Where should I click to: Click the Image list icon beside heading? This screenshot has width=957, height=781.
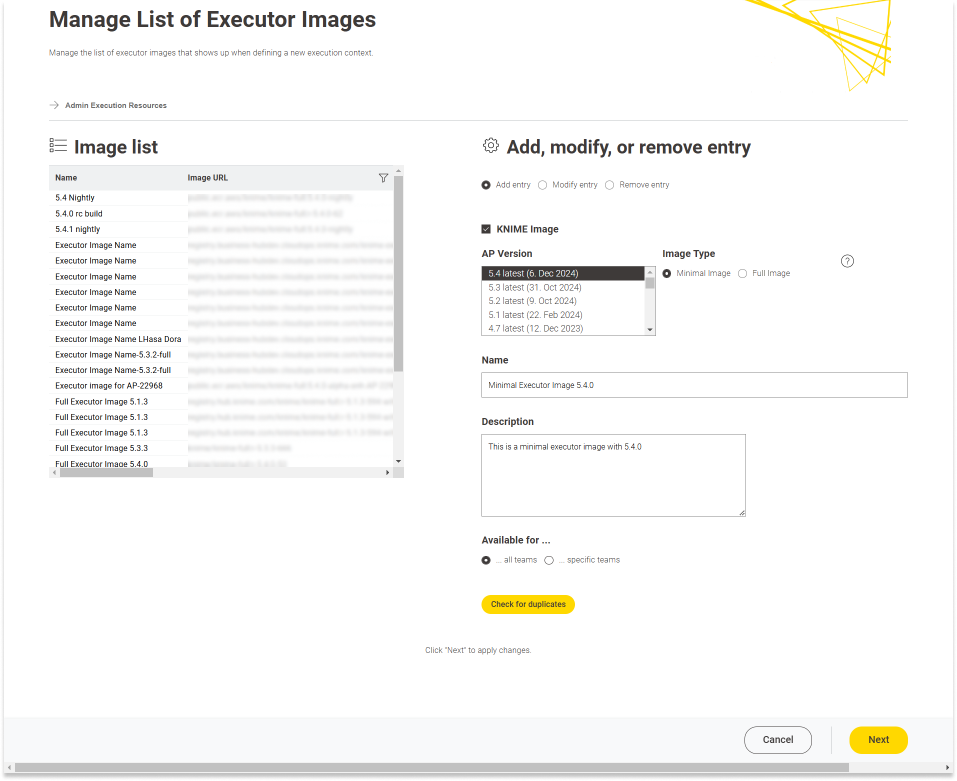pos(58,146)
